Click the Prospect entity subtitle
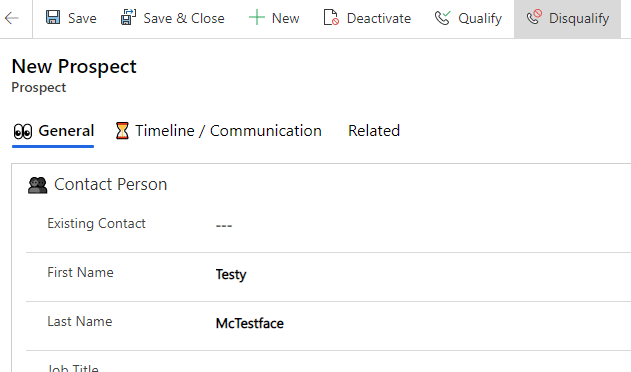This screenshot has width=631, height=372. (39, 87)
